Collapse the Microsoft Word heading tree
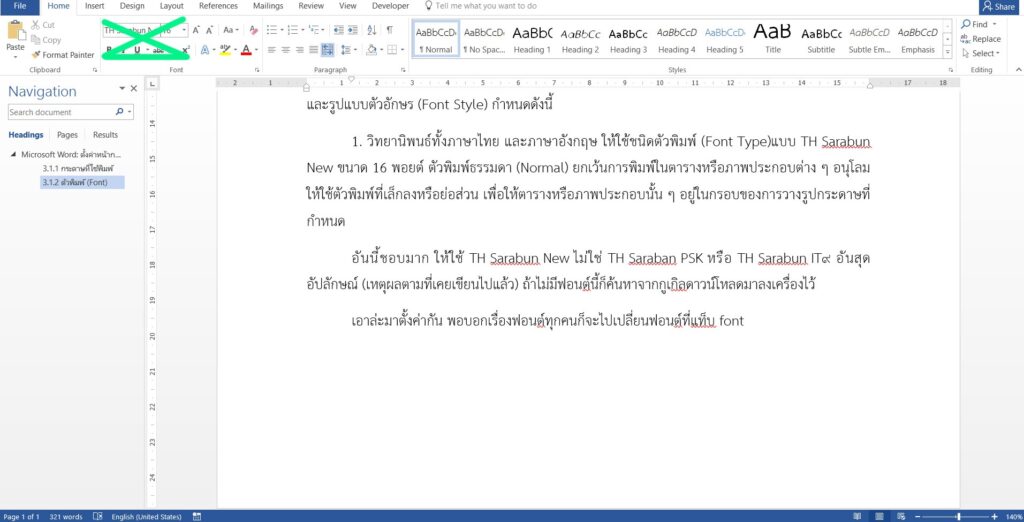 (x=14, y=155)
